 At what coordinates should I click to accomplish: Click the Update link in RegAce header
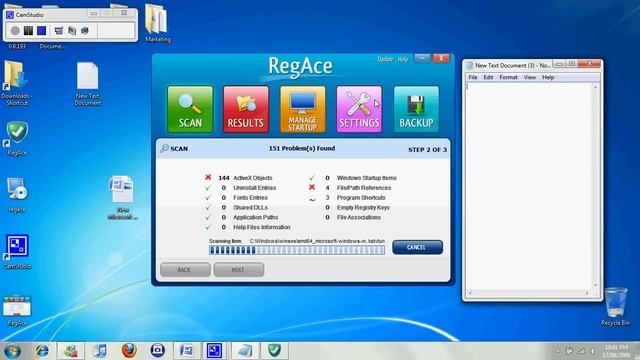point(384,59)
